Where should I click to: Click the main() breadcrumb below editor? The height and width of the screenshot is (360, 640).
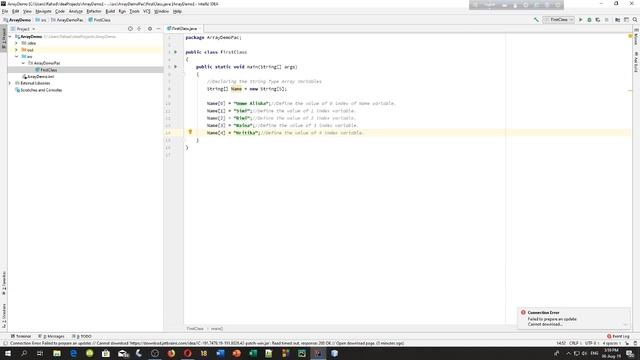[x=217, y=329]
